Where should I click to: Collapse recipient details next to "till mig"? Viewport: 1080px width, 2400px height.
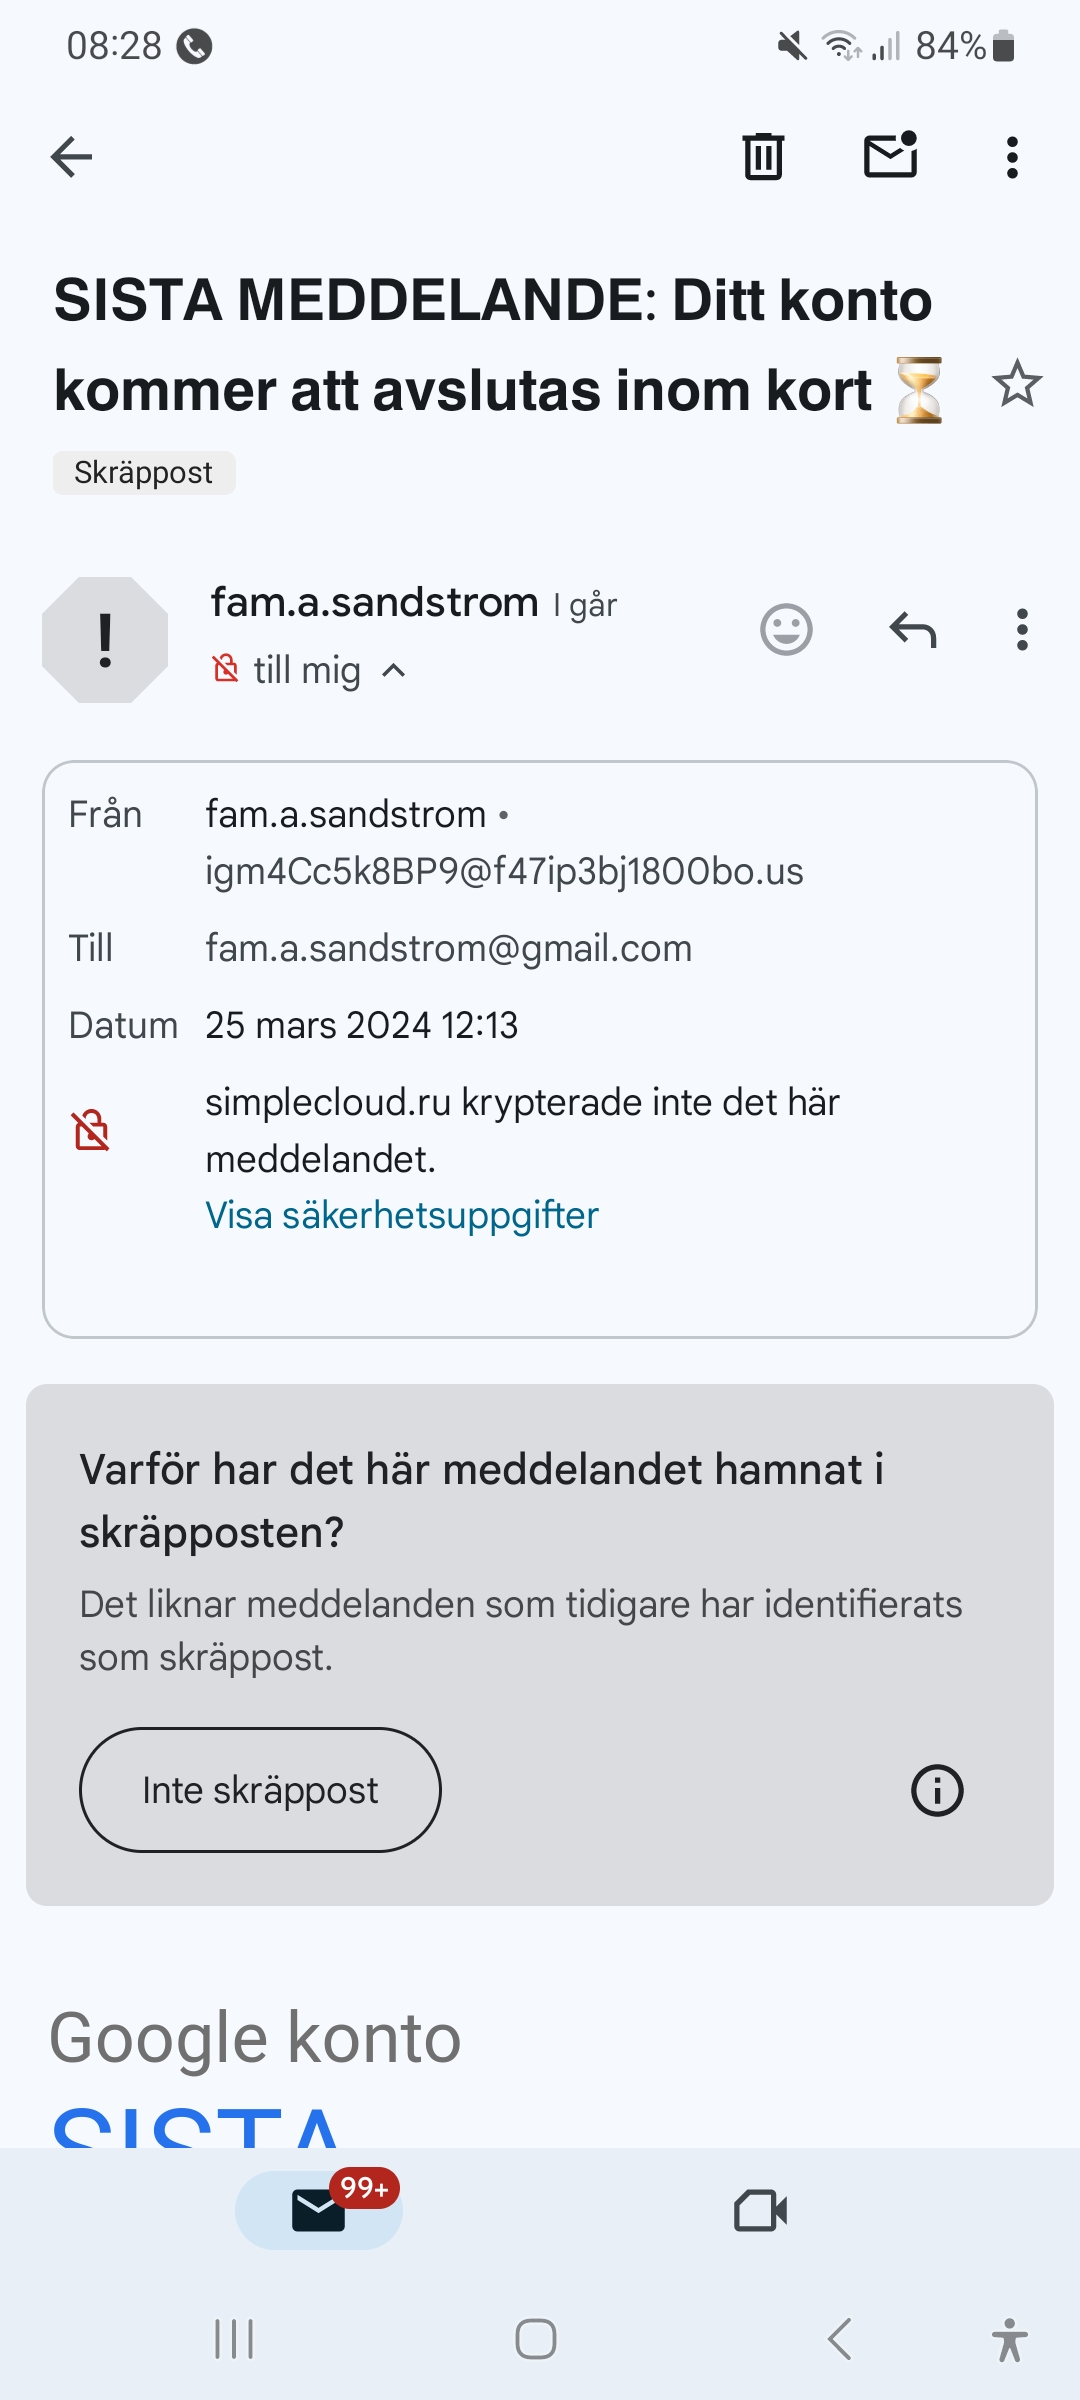pyautogui.click(x=394, y=671)
